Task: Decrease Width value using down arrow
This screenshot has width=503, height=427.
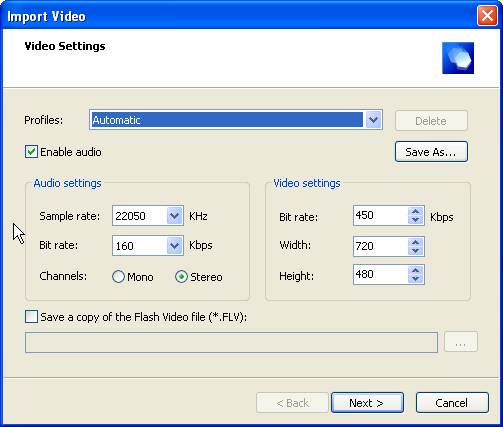Action: pyautogui.click(x=415, y=251)
